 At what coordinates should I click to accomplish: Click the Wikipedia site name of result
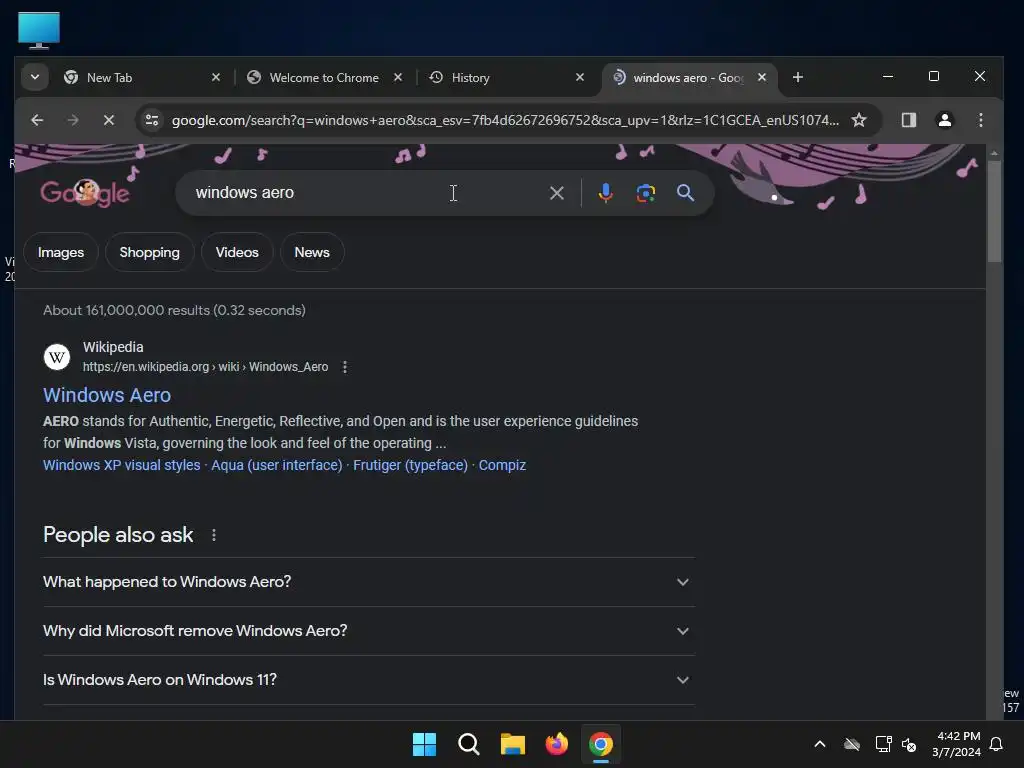pos(113,347)
